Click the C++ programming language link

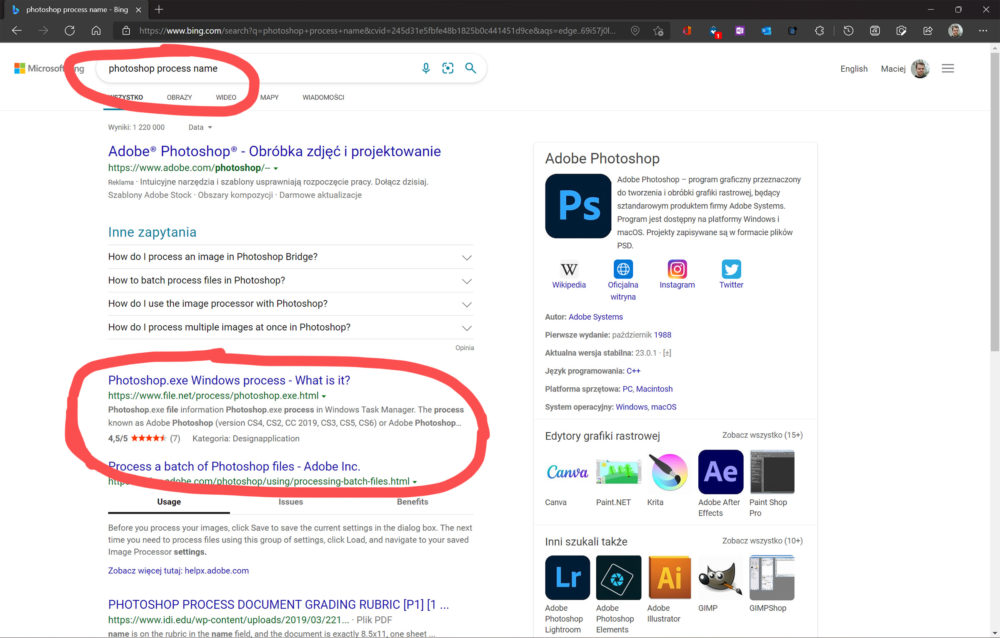633,371
